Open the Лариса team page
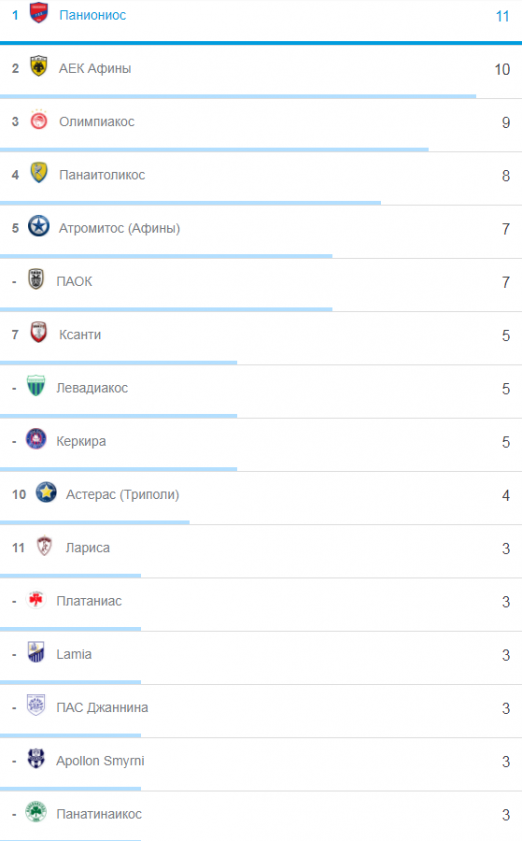The image size is (522, 841). tap(87, 548)
